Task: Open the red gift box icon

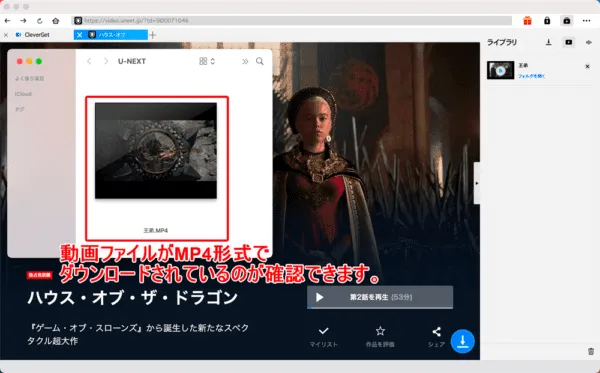Action: 527,21
